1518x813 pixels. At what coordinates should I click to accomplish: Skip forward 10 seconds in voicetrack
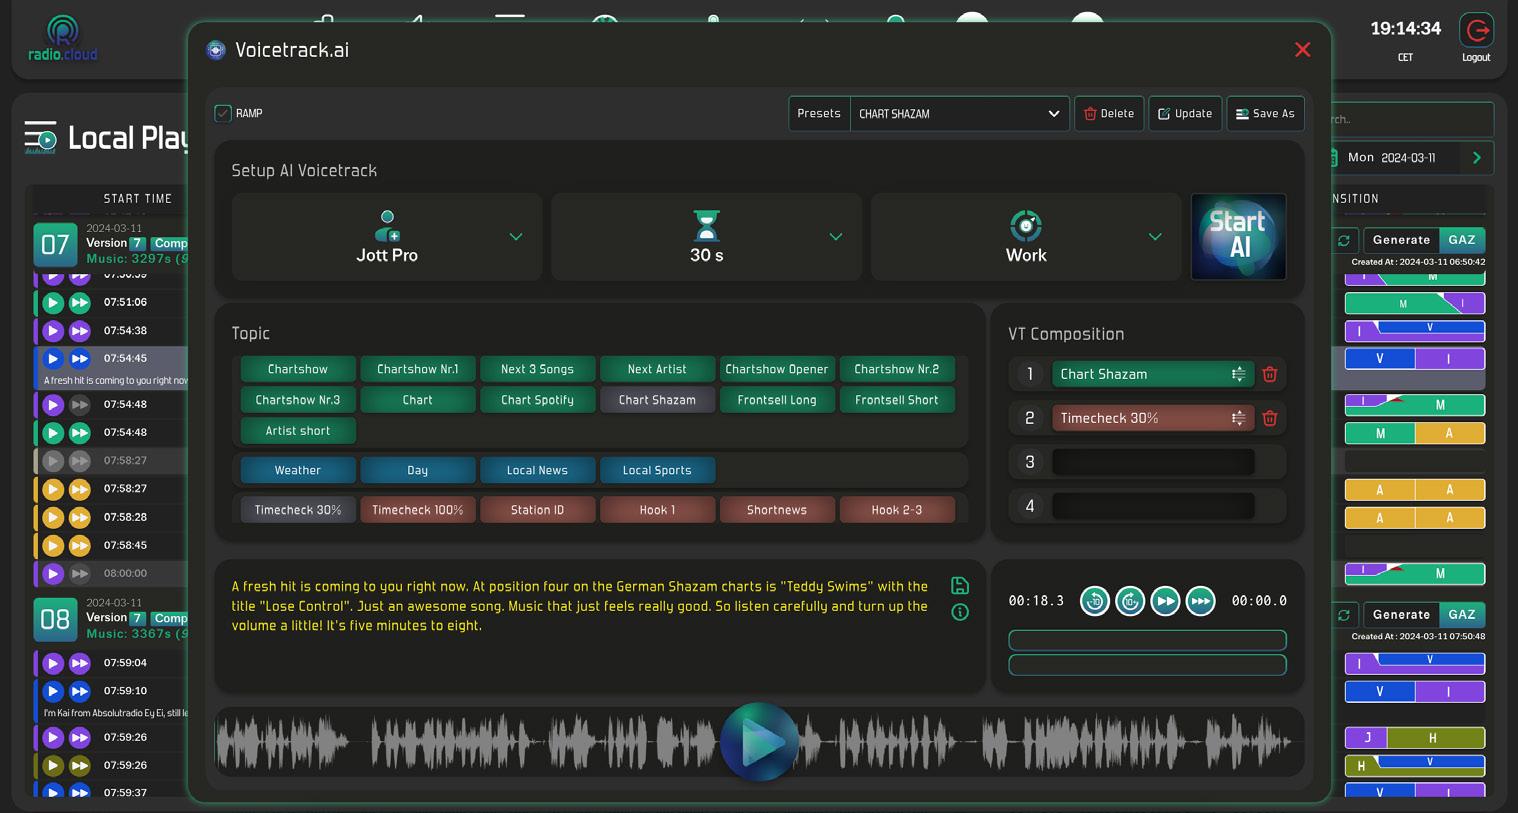[1130, 601]
